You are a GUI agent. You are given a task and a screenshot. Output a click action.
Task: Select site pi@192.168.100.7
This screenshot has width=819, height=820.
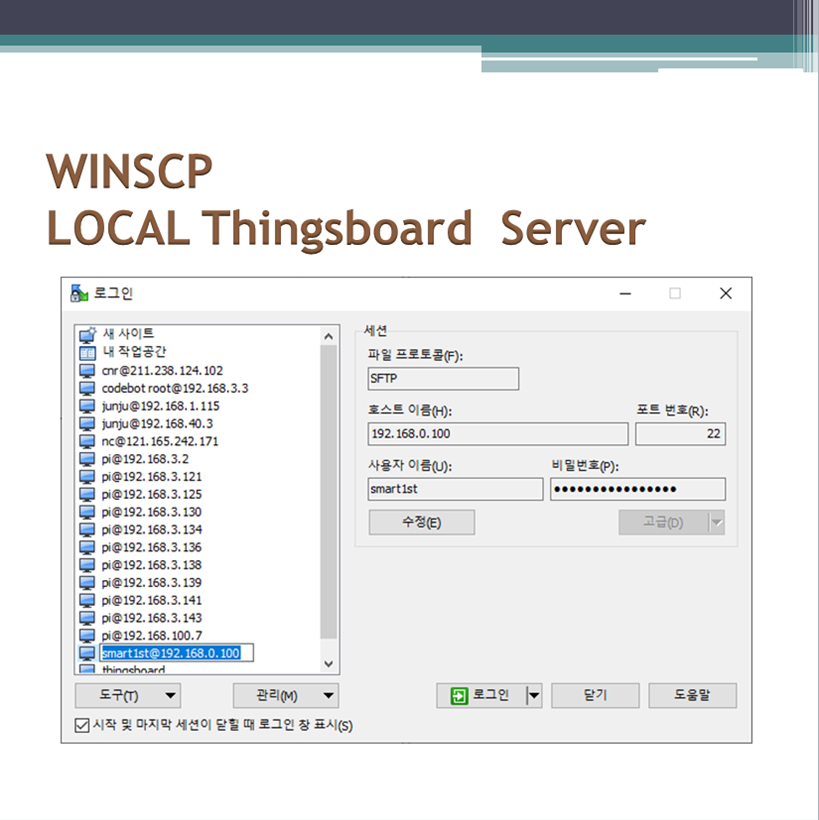152,636
